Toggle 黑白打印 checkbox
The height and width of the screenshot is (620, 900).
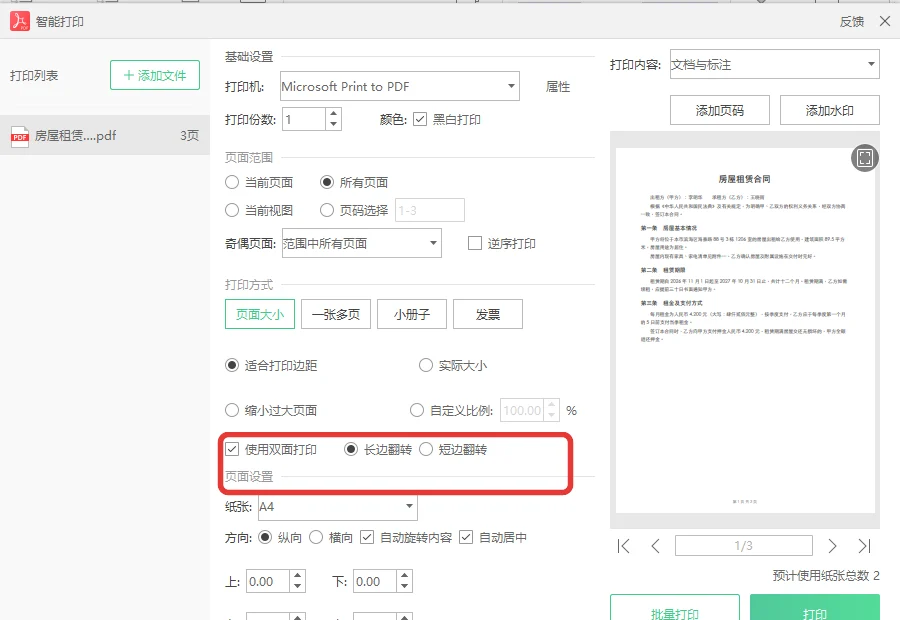click(x=420, y=119)
